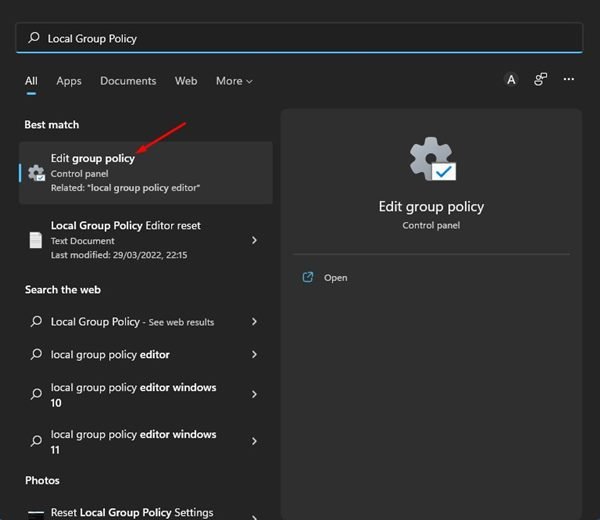The image size is (600, 520).
Task: Click magnifier icon beside local group policy editor
Action: (36, 354)
